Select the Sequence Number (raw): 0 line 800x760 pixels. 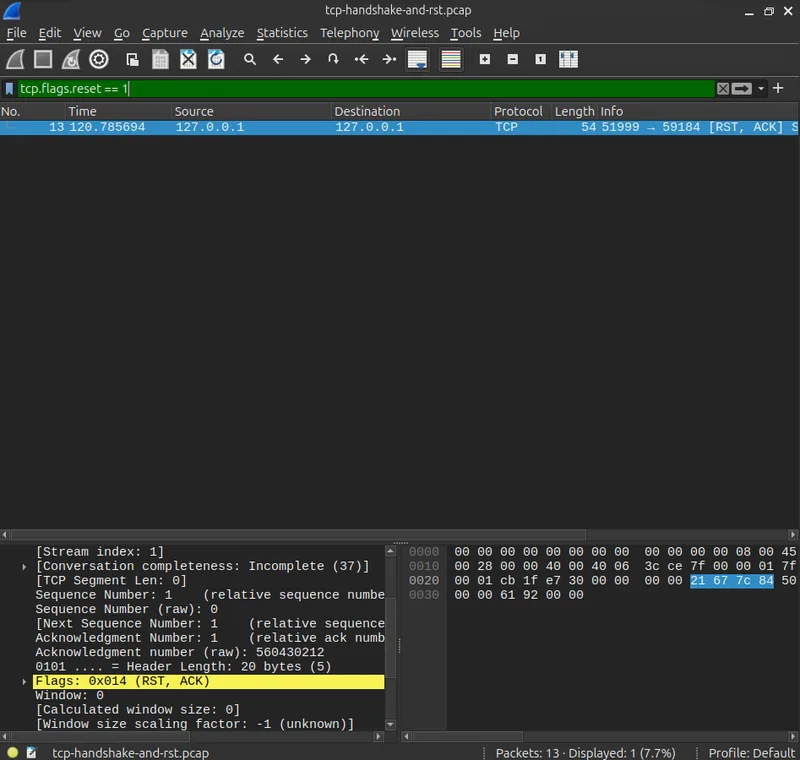tap(127, 610)
